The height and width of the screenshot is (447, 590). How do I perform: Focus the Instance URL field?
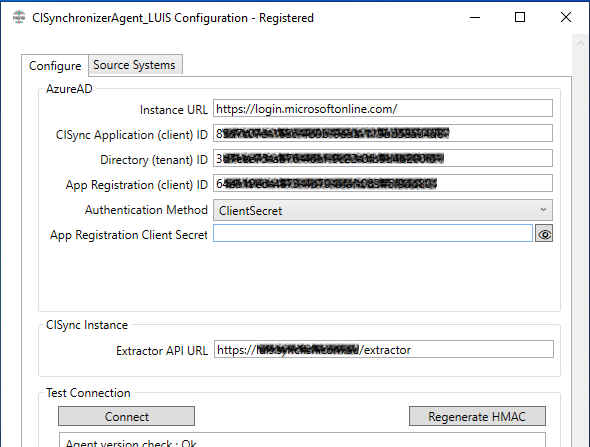(x=383, y=108)
